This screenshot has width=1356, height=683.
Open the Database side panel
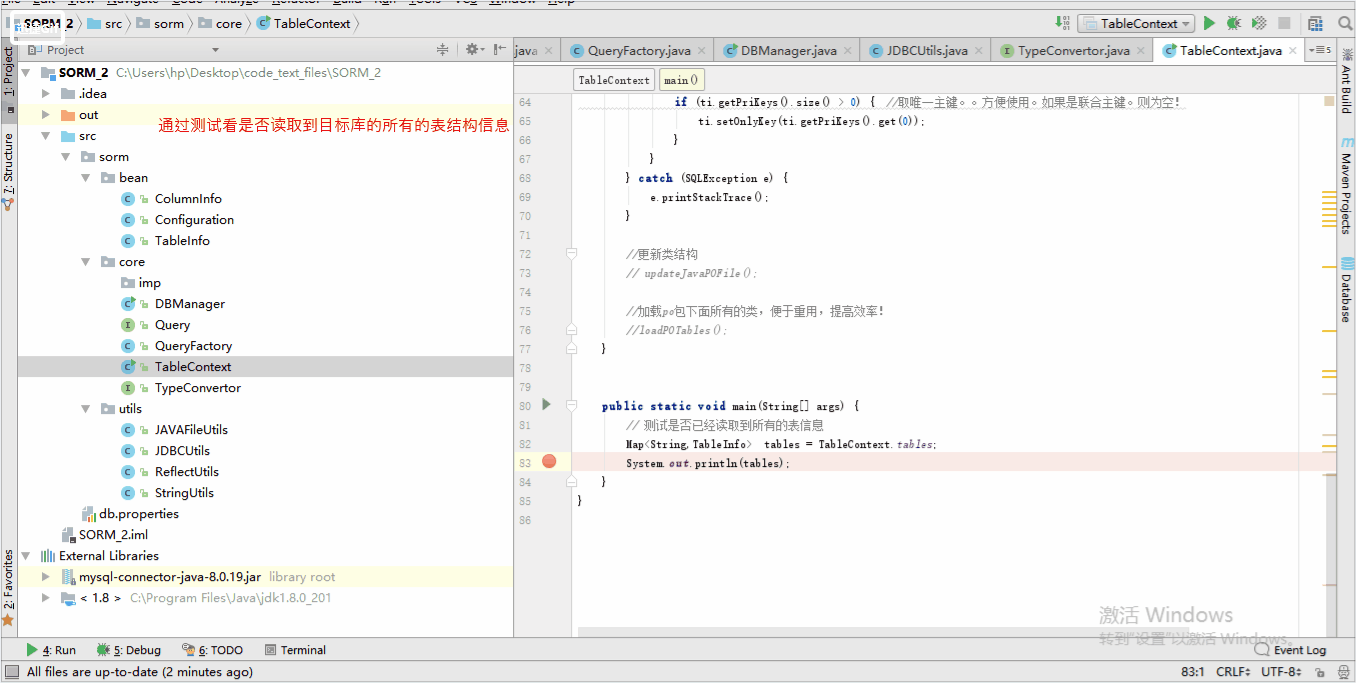point(1346,291)
